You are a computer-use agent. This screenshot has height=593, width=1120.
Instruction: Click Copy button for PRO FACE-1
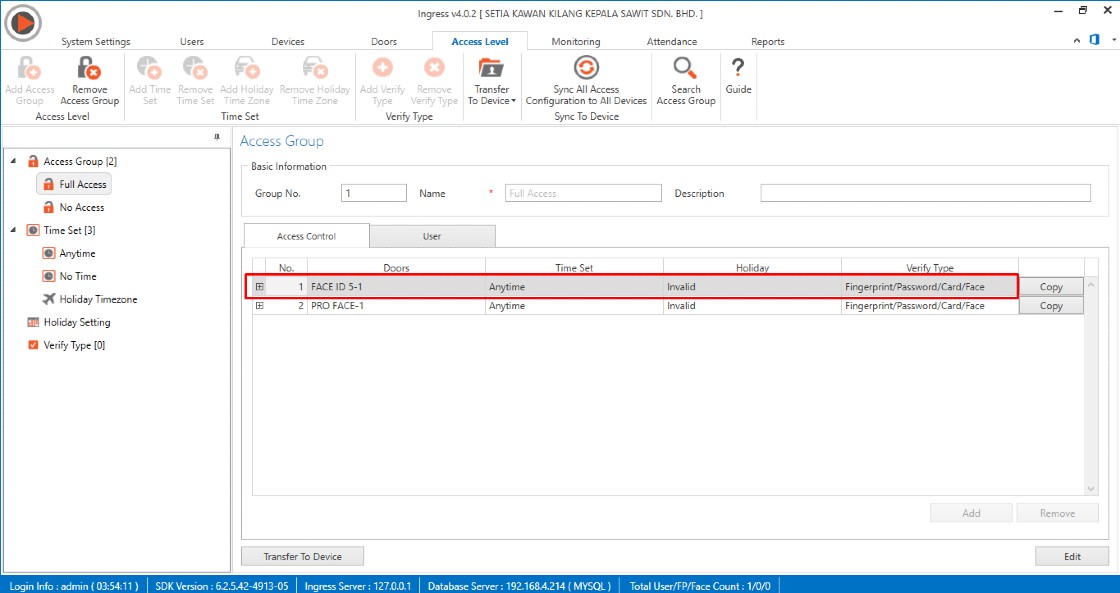(1051, 306)
